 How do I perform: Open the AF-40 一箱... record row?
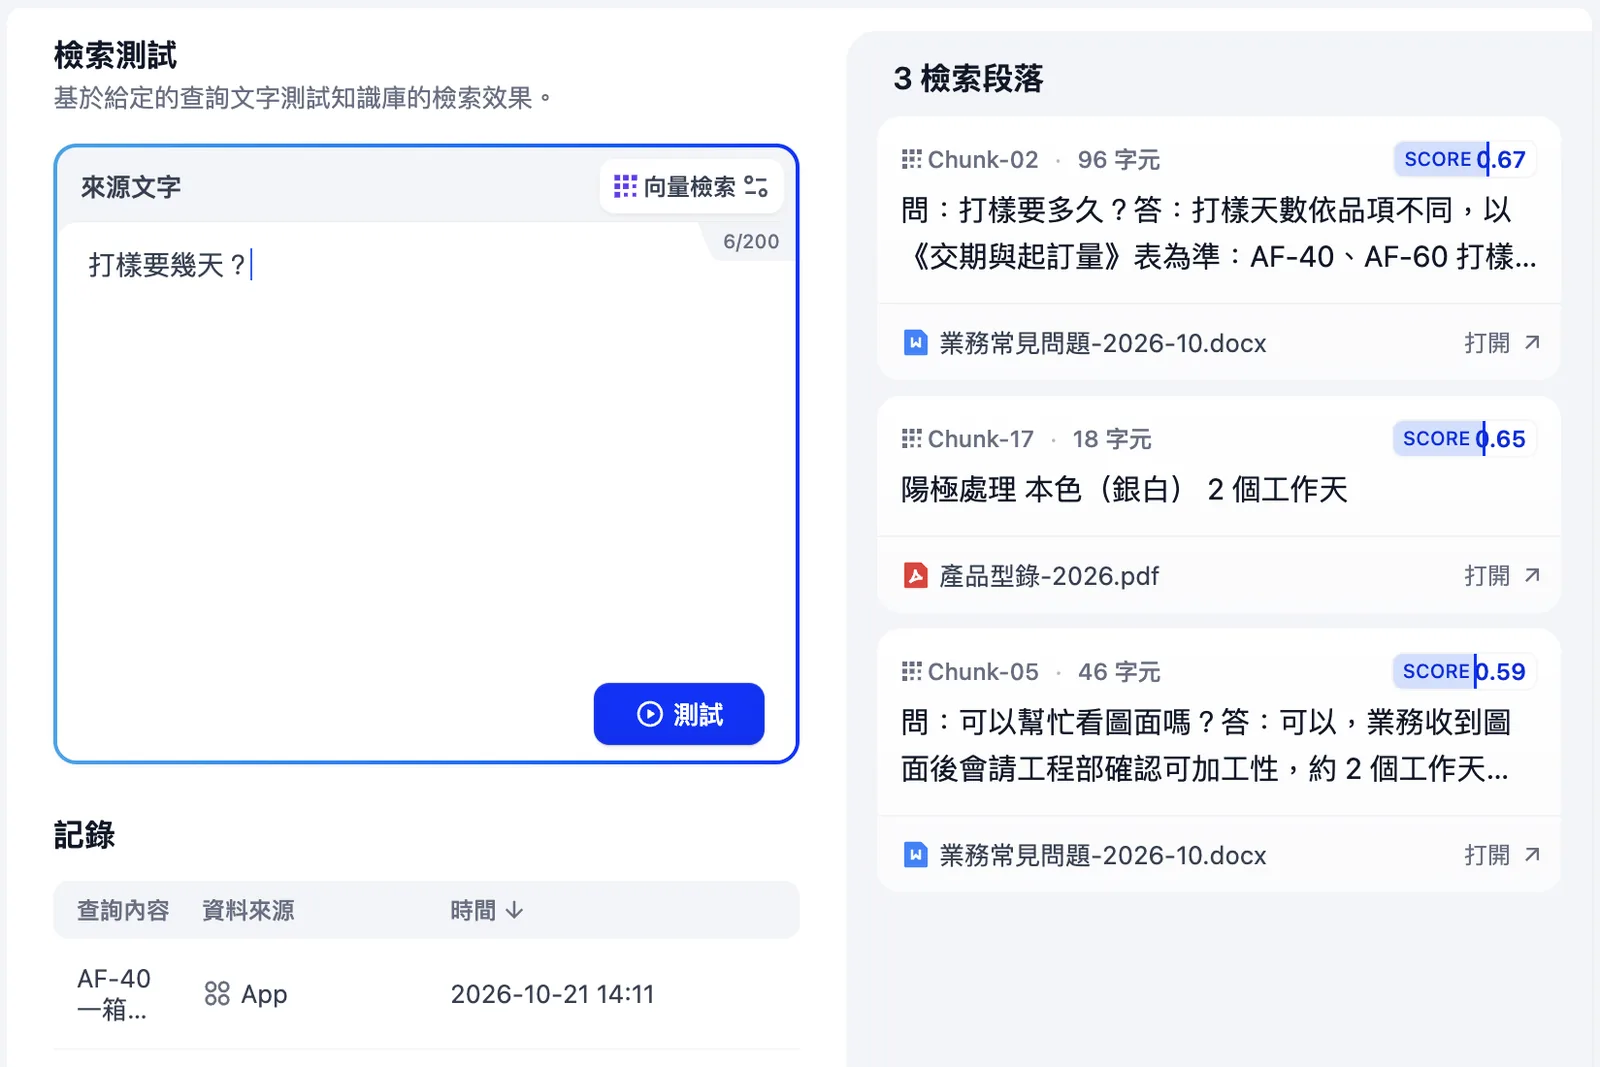426,994
